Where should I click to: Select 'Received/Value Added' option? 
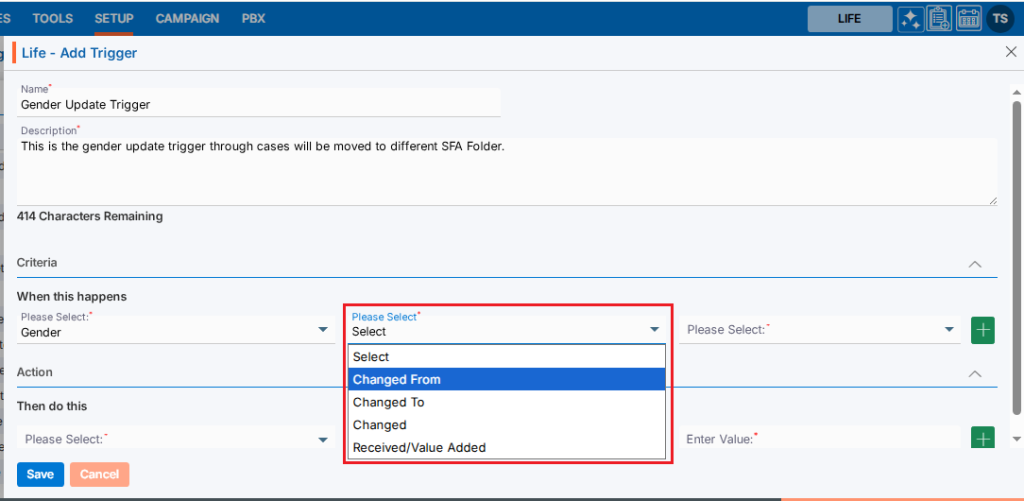(x=506, y=447)
